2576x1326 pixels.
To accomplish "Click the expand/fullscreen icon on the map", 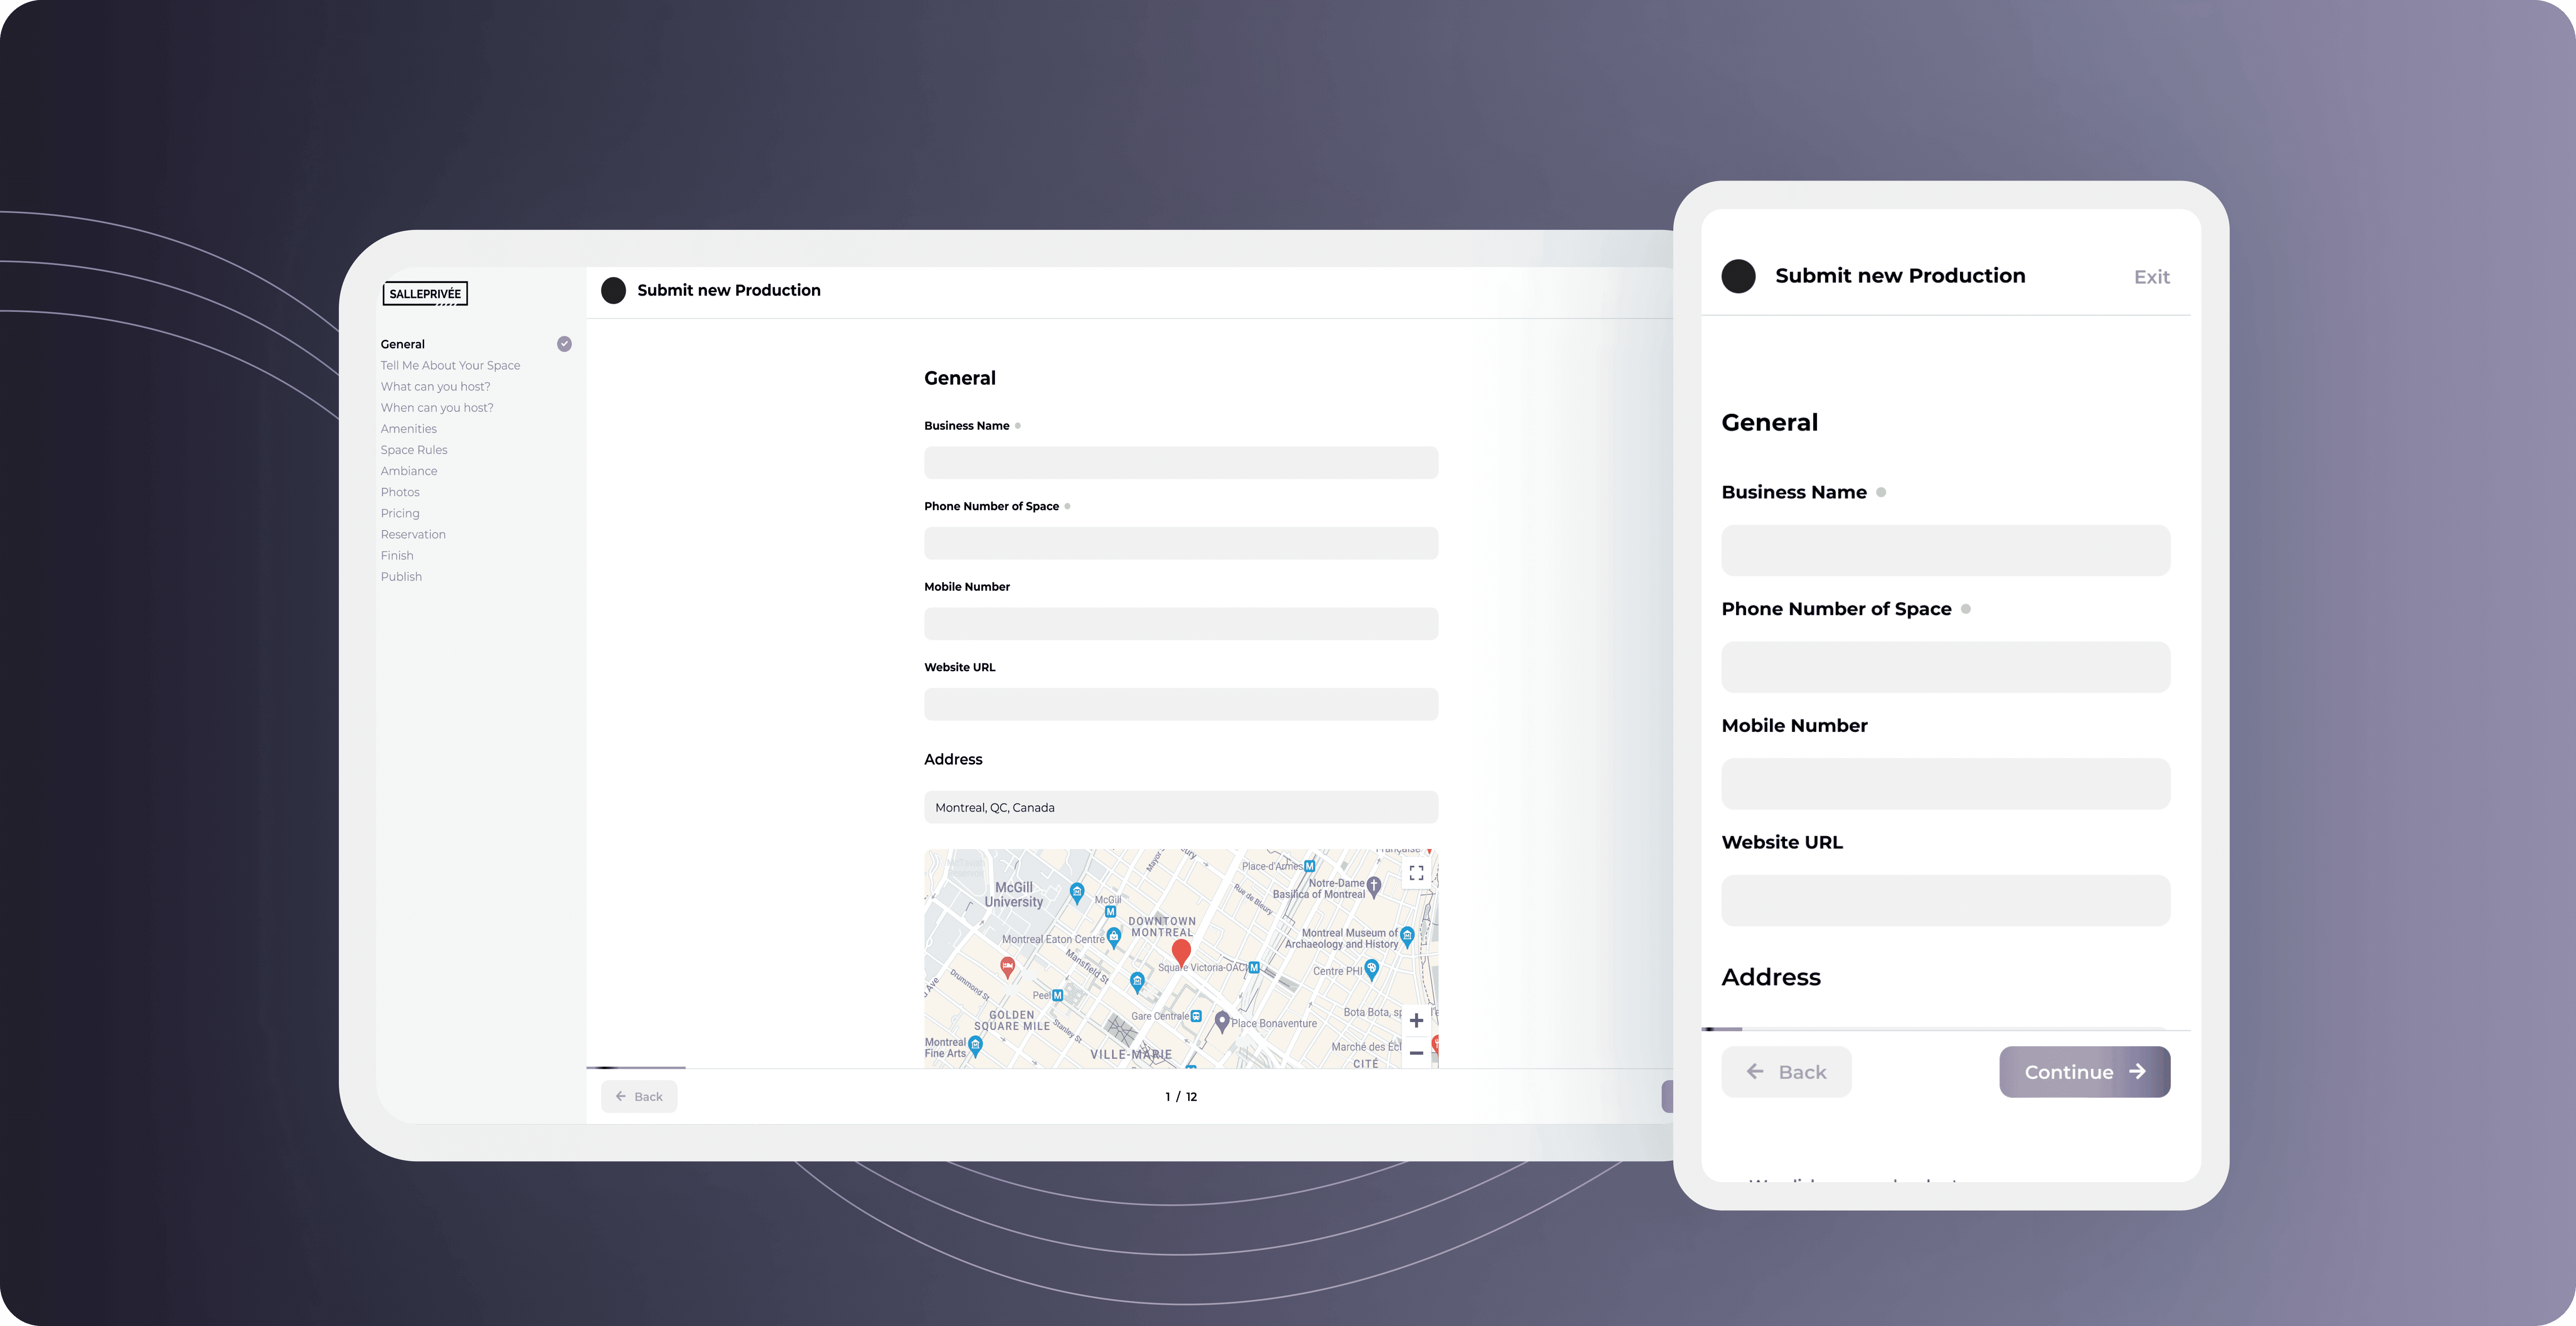I will tap(1416, 873).
